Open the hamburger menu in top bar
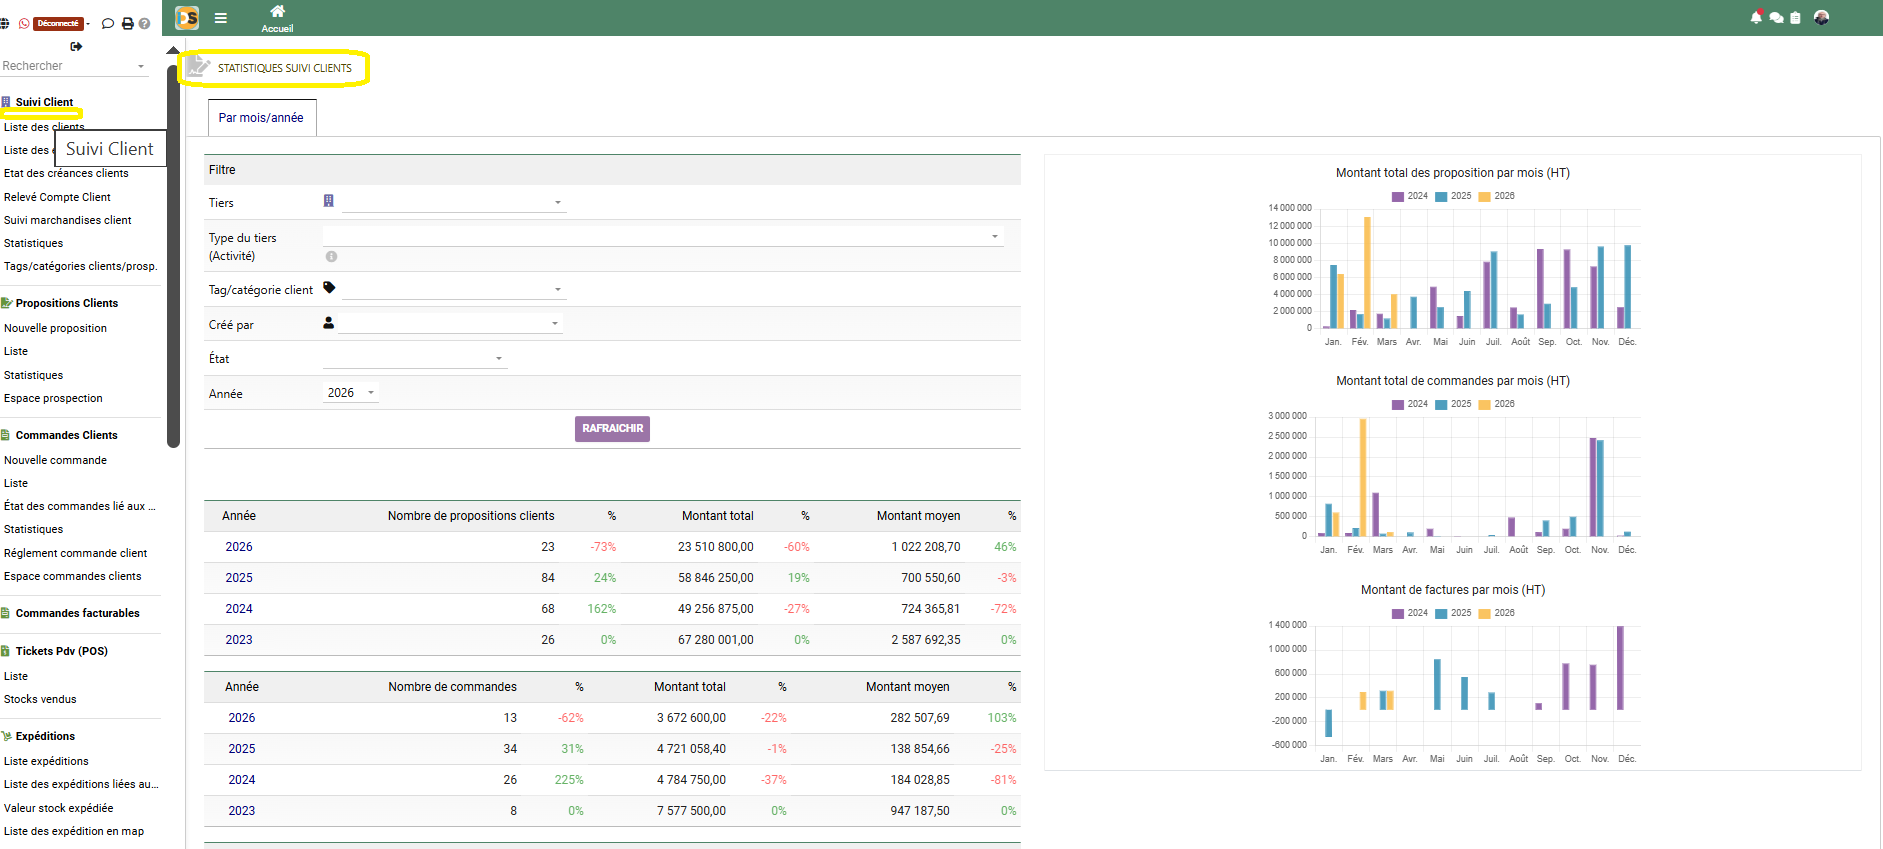Screen dimensions: 1883x849 coord(221,18)
